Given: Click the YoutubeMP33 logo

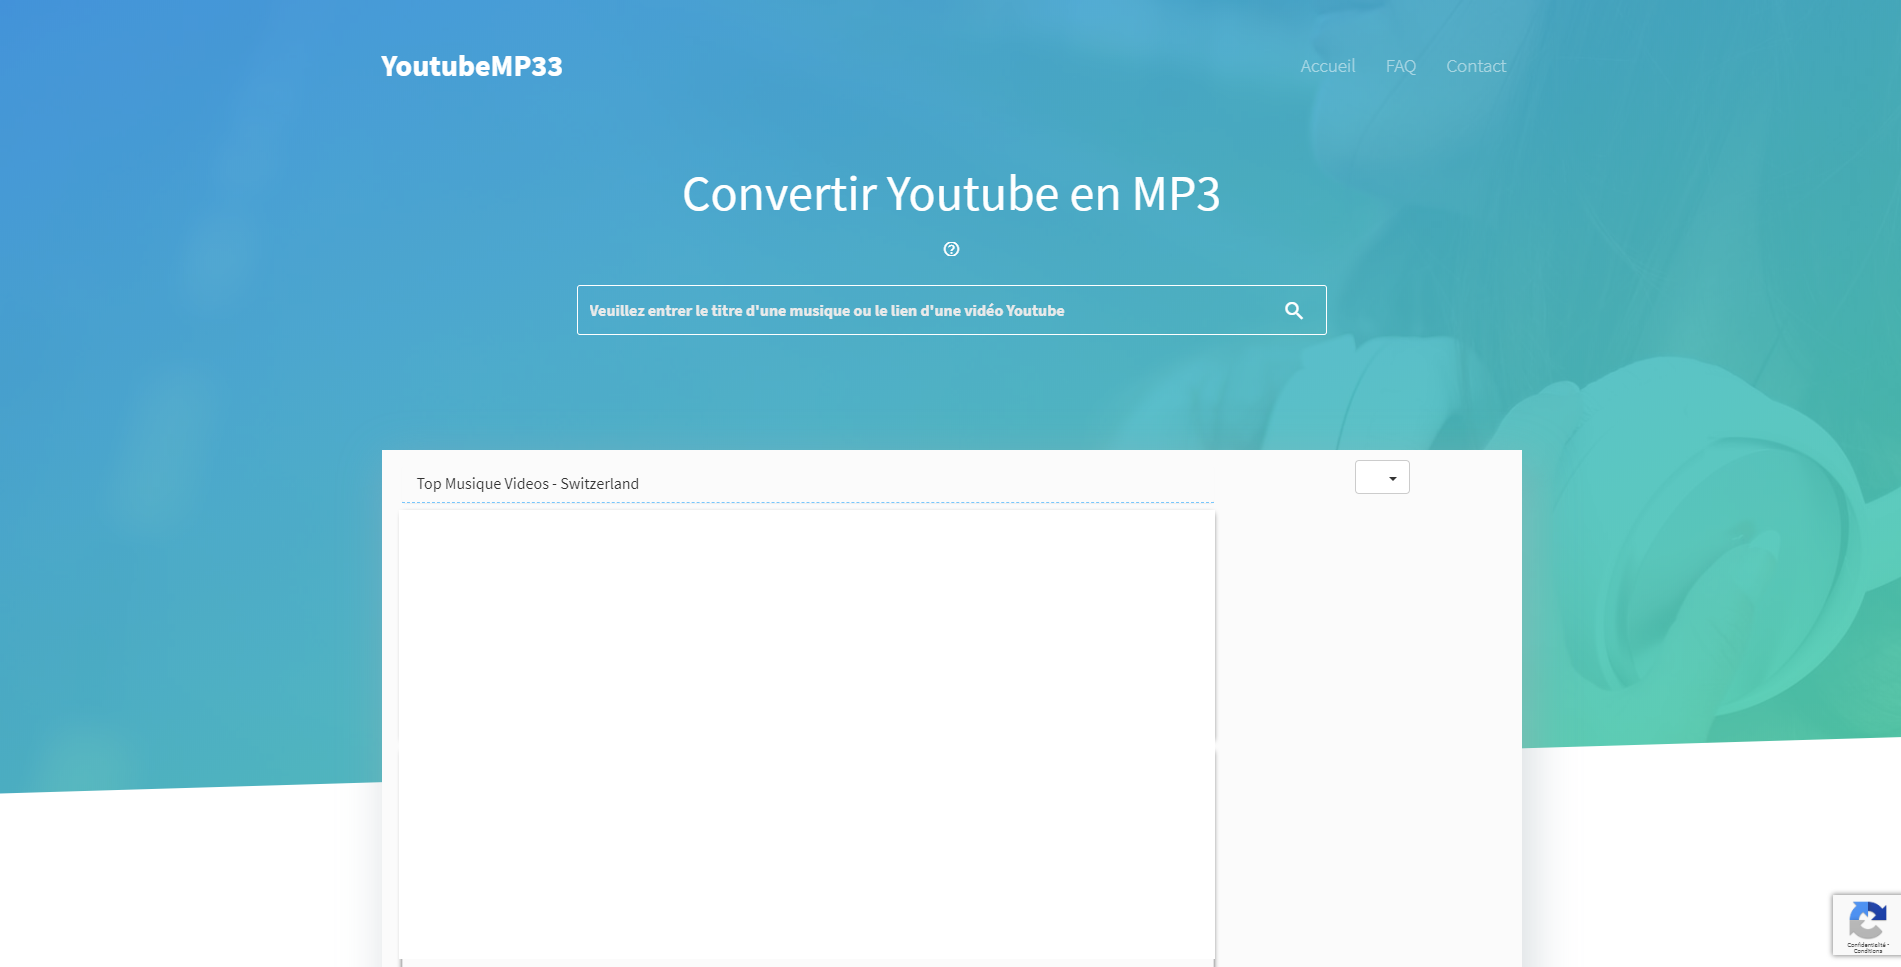Looking at the screenshot, I should [471, 66].
